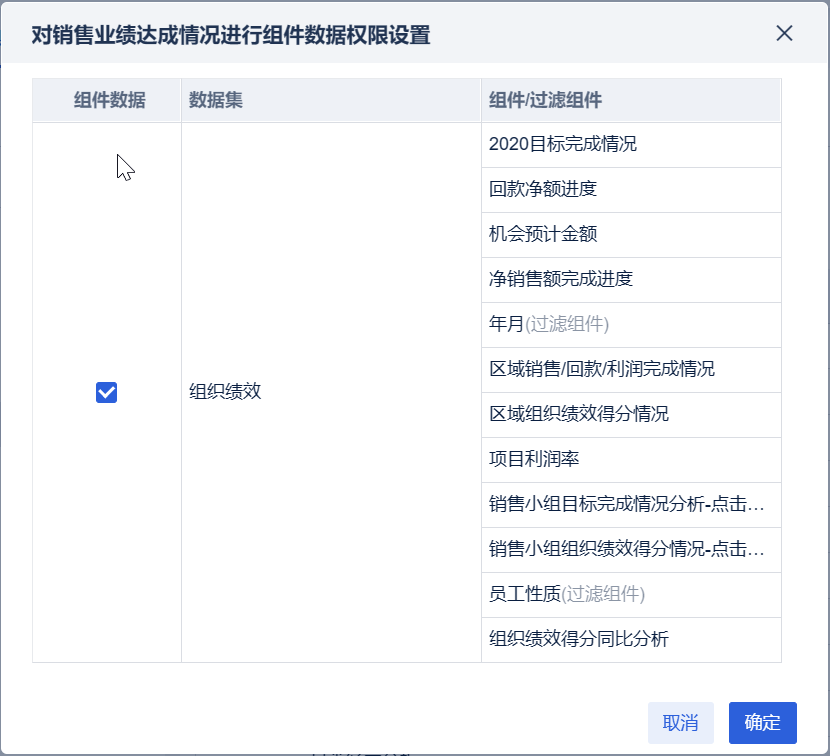Select the 组织绩效 dataset cell

[331, 392]
